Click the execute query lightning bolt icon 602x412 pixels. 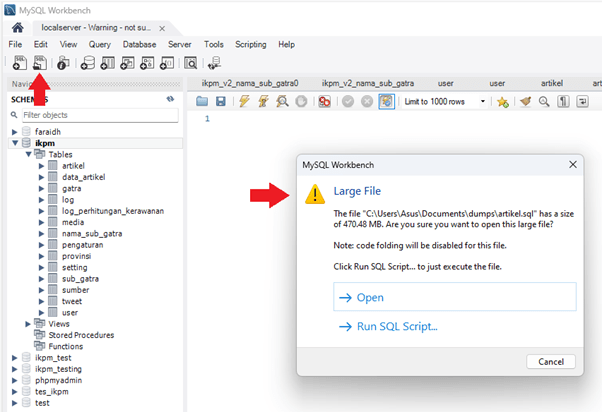coord(244,102)
